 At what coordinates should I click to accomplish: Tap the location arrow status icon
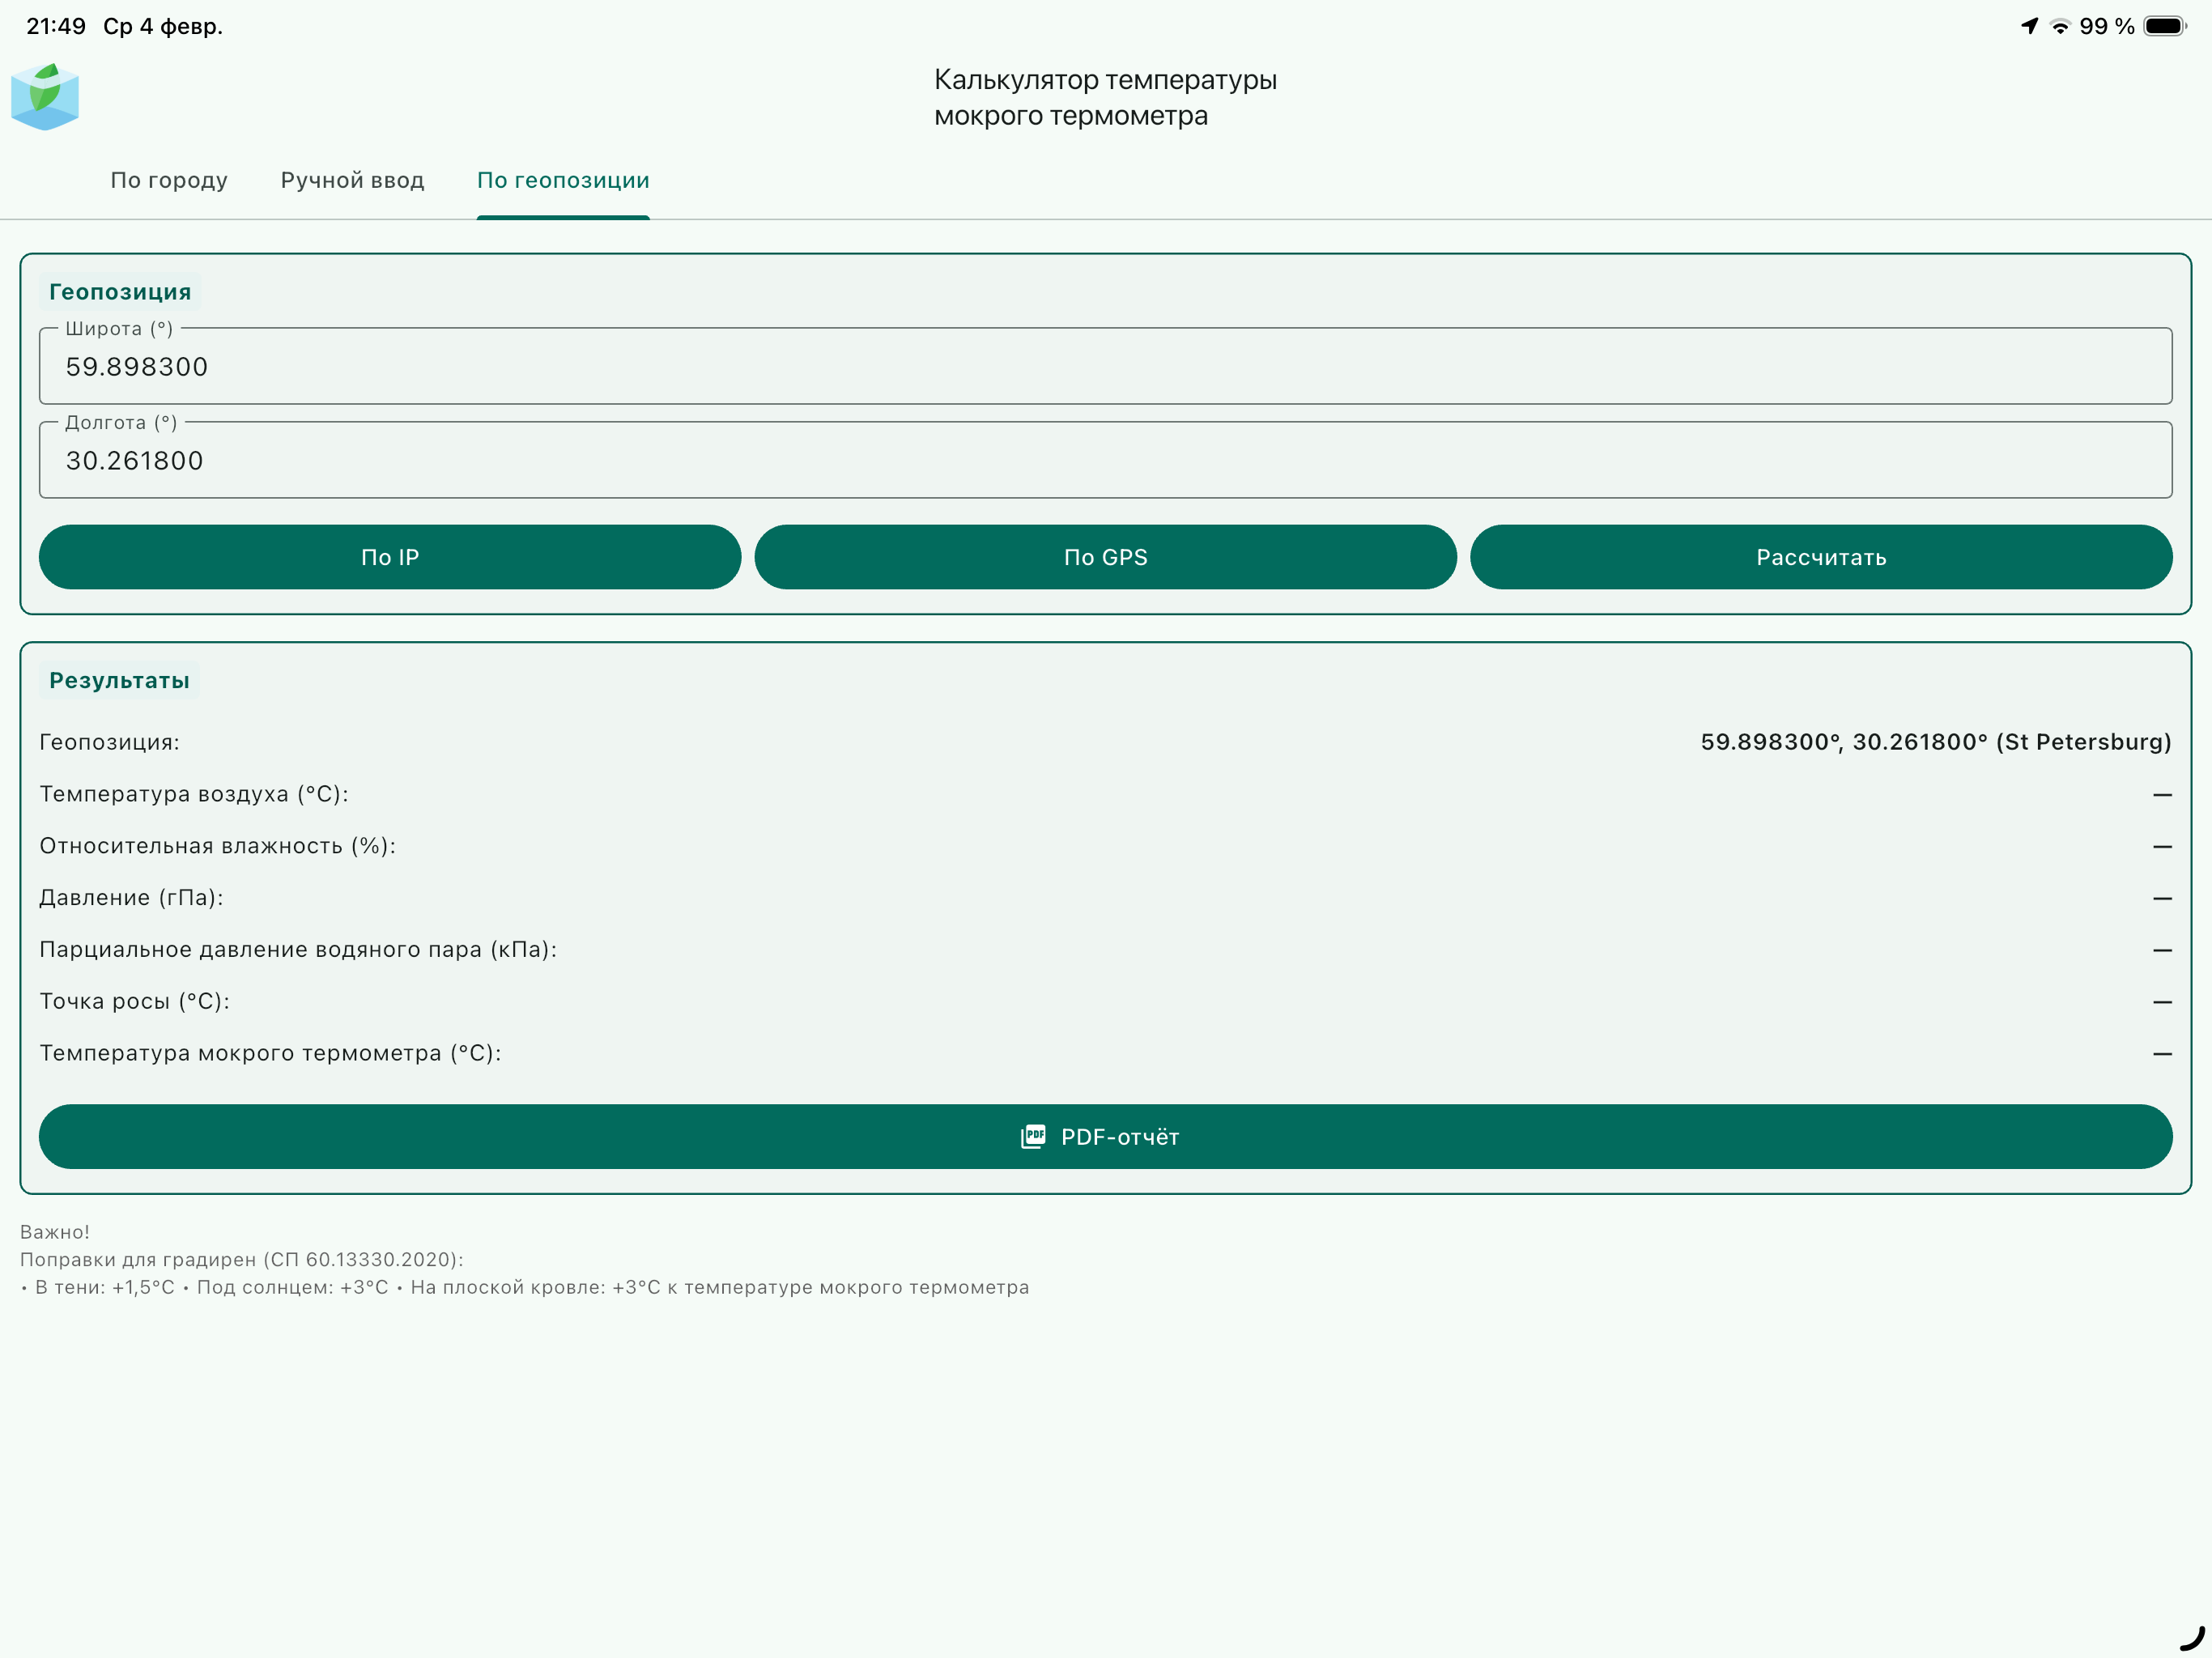click(x=2029, y=26)
